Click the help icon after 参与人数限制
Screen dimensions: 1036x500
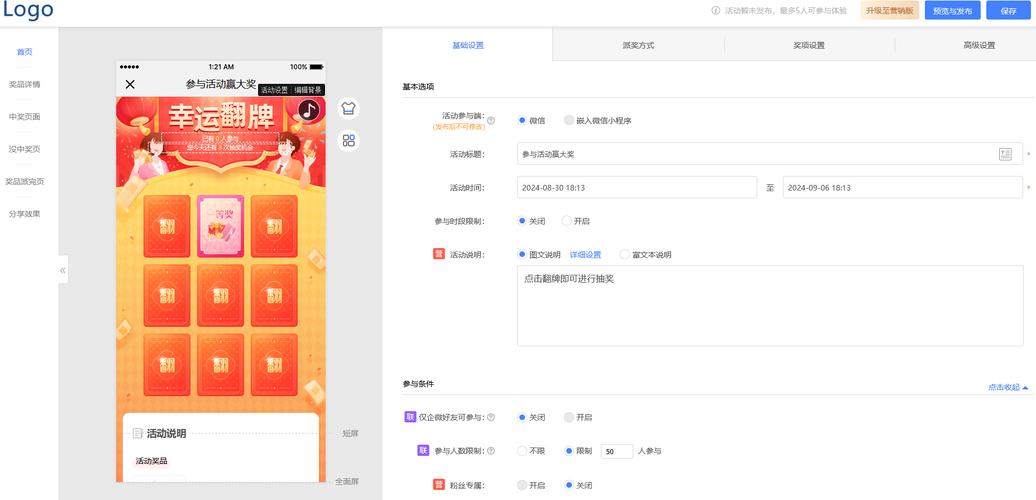point(491,451)
